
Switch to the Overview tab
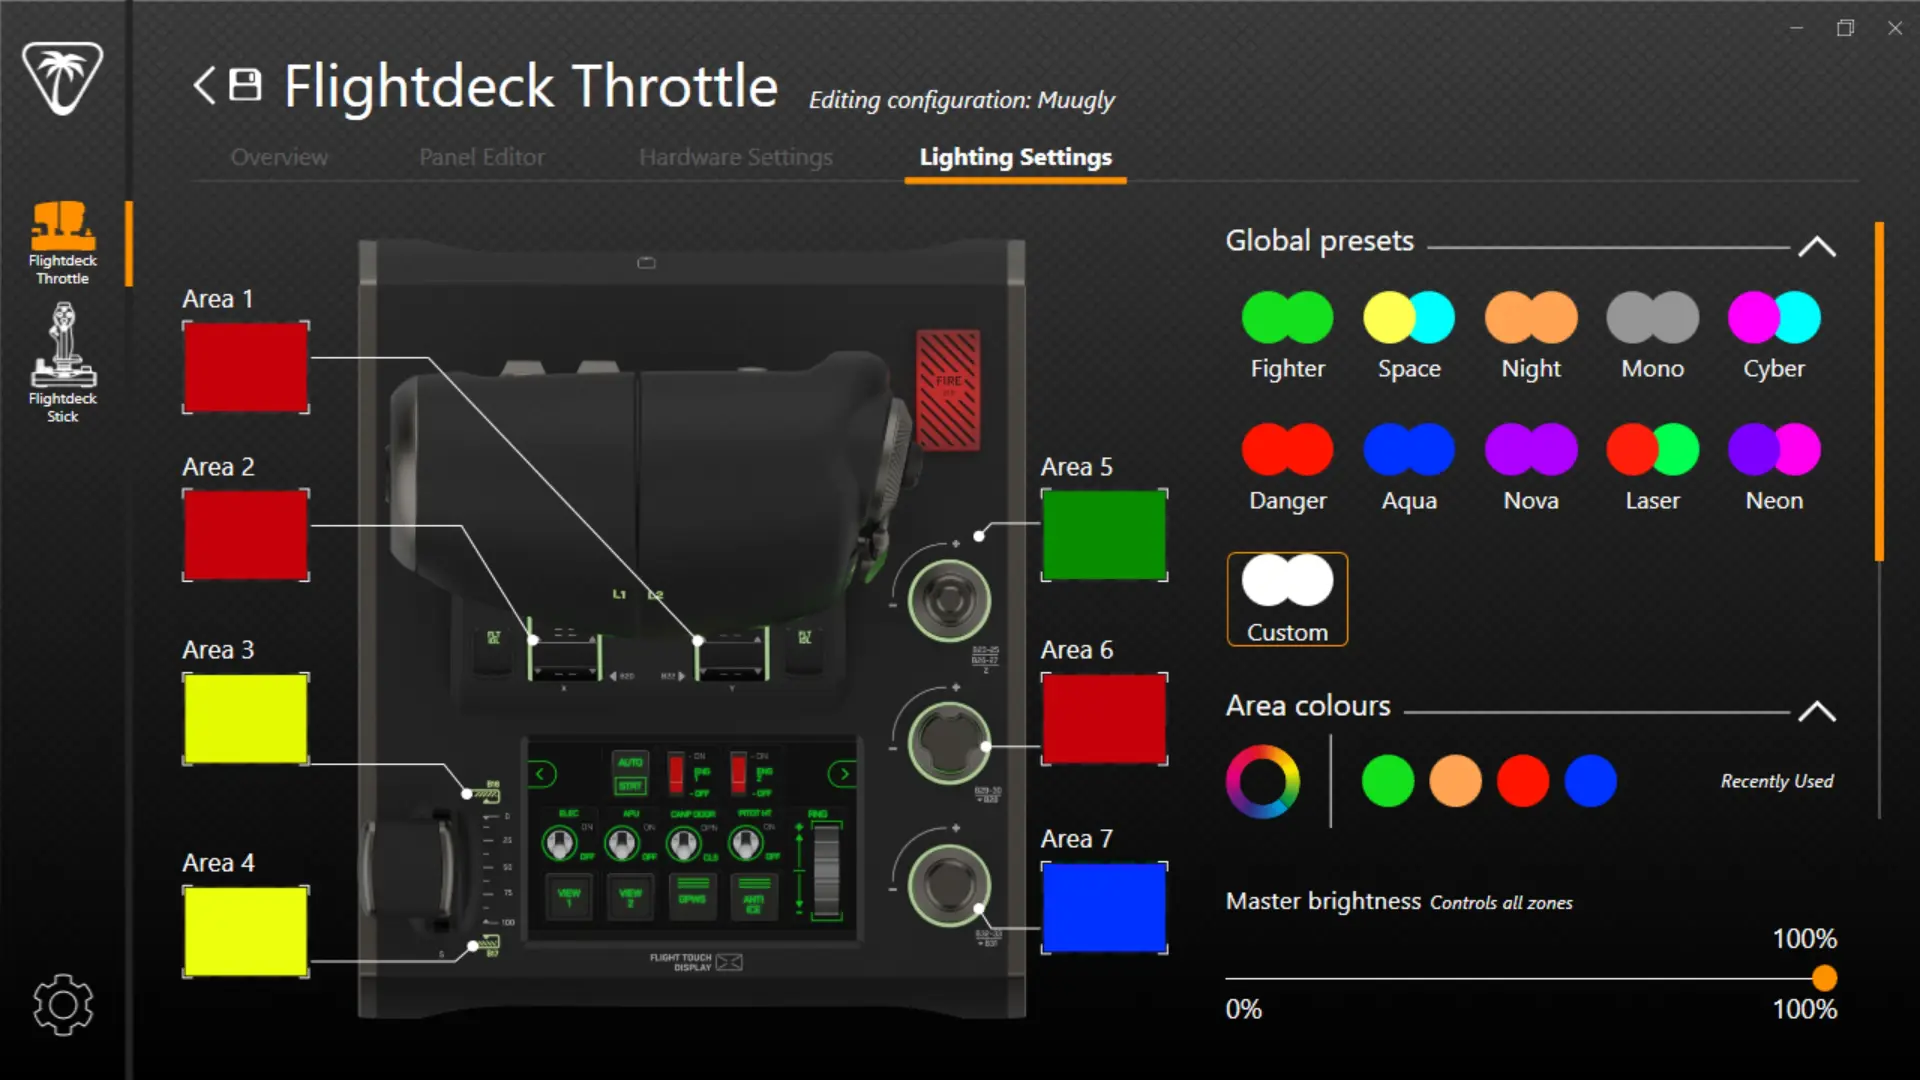pyautogui.click(x=279, y=157)
